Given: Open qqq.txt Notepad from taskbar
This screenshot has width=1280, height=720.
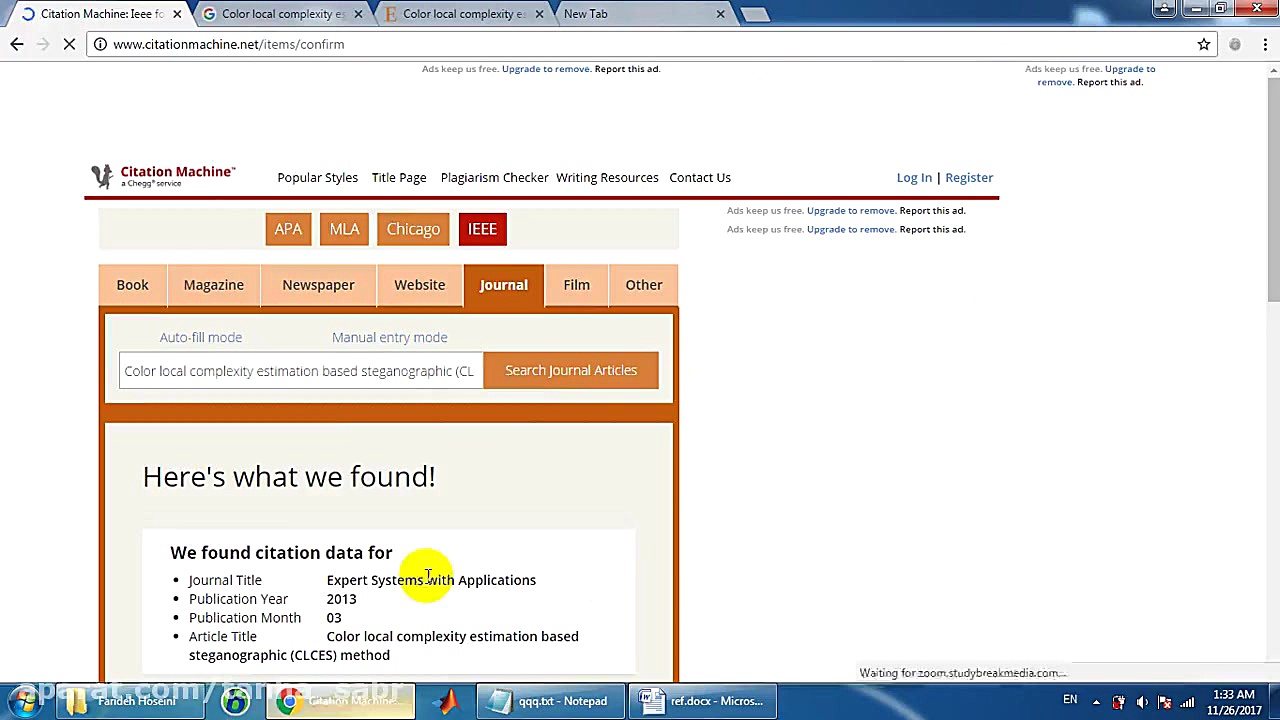Looking at the screenshot, I should 551,701.
